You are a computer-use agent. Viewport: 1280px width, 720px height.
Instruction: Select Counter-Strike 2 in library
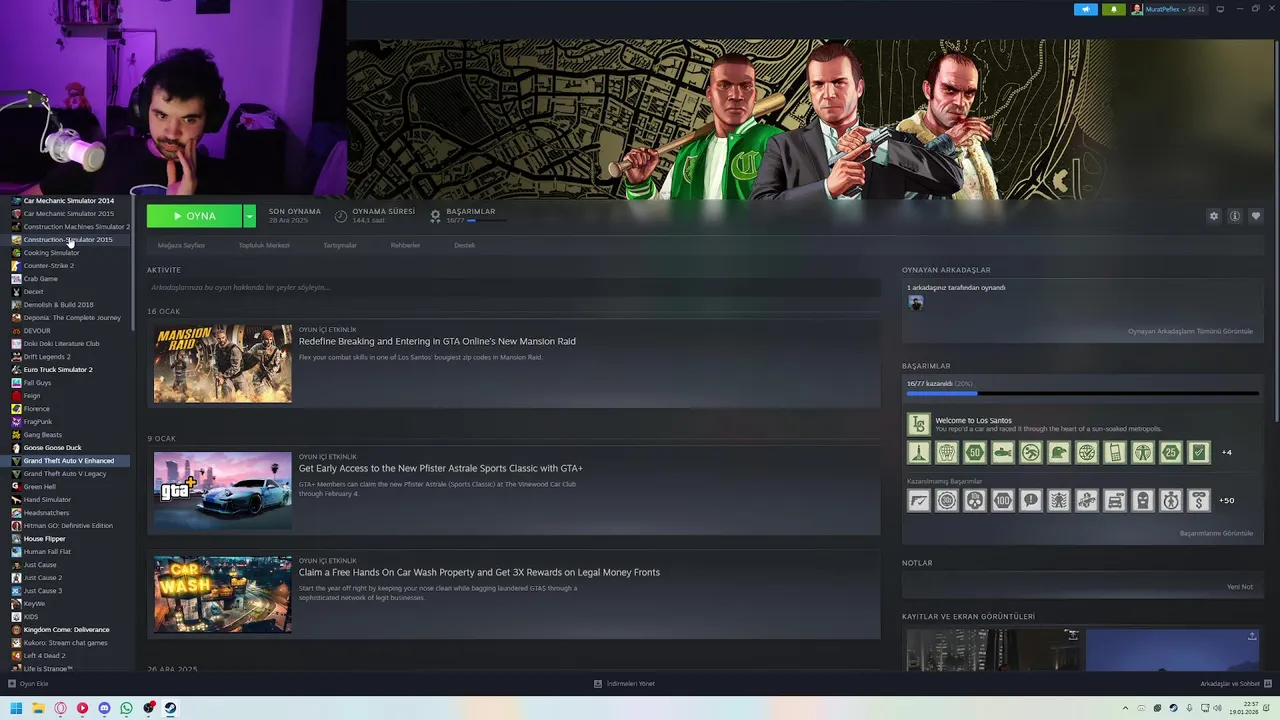click(49, 266)
